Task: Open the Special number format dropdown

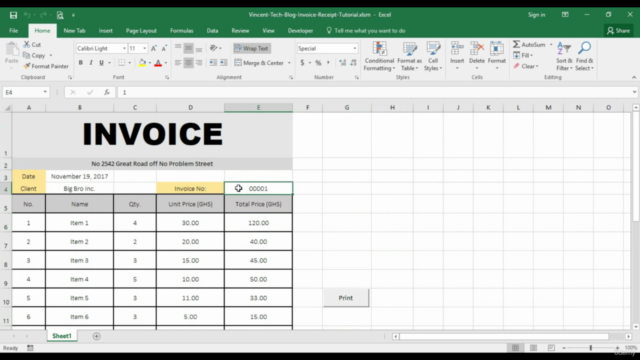Action: pyautogui.click(x=354, y=48)
